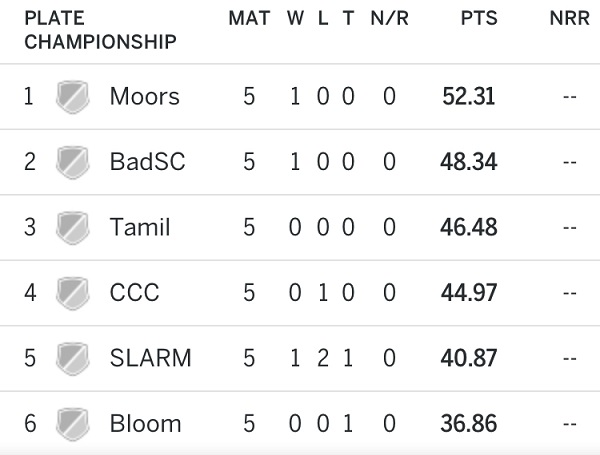Select Moors points value 52.31
600x455 pixels.
(x=469, y=96)
